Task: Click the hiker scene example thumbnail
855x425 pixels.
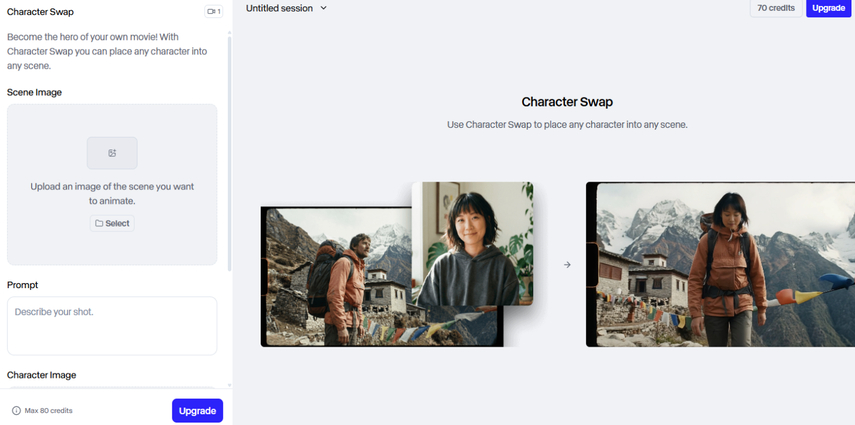Action: [338, 277]
